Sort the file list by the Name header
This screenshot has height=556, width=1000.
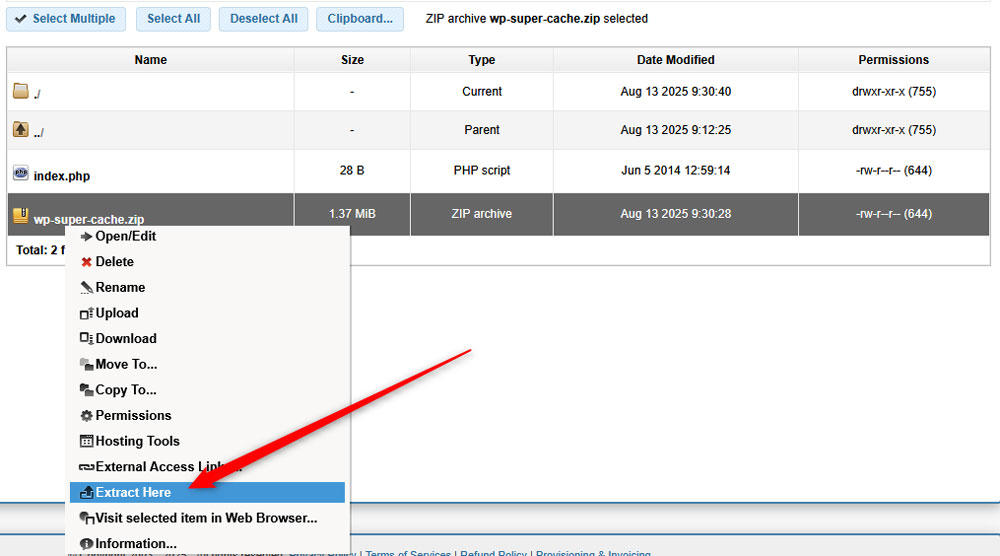click(151, 60)
